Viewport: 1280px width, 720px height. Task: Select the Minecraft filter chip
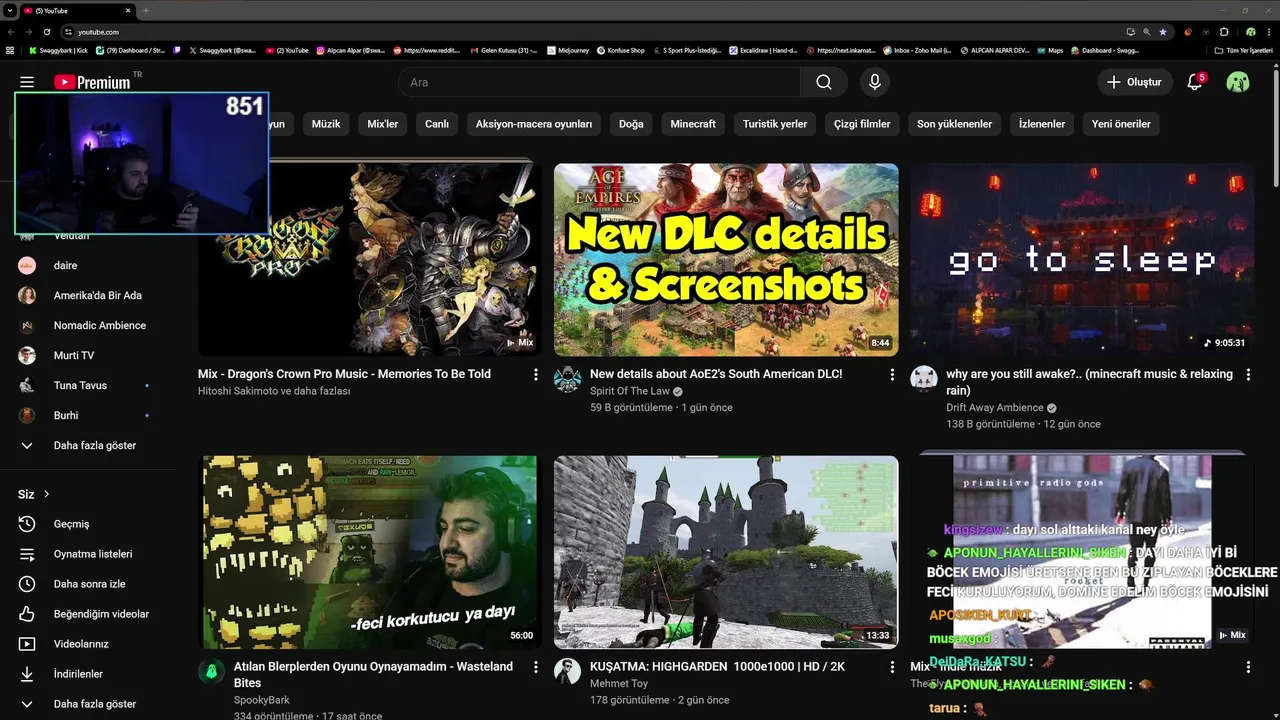tap(693, 124)
